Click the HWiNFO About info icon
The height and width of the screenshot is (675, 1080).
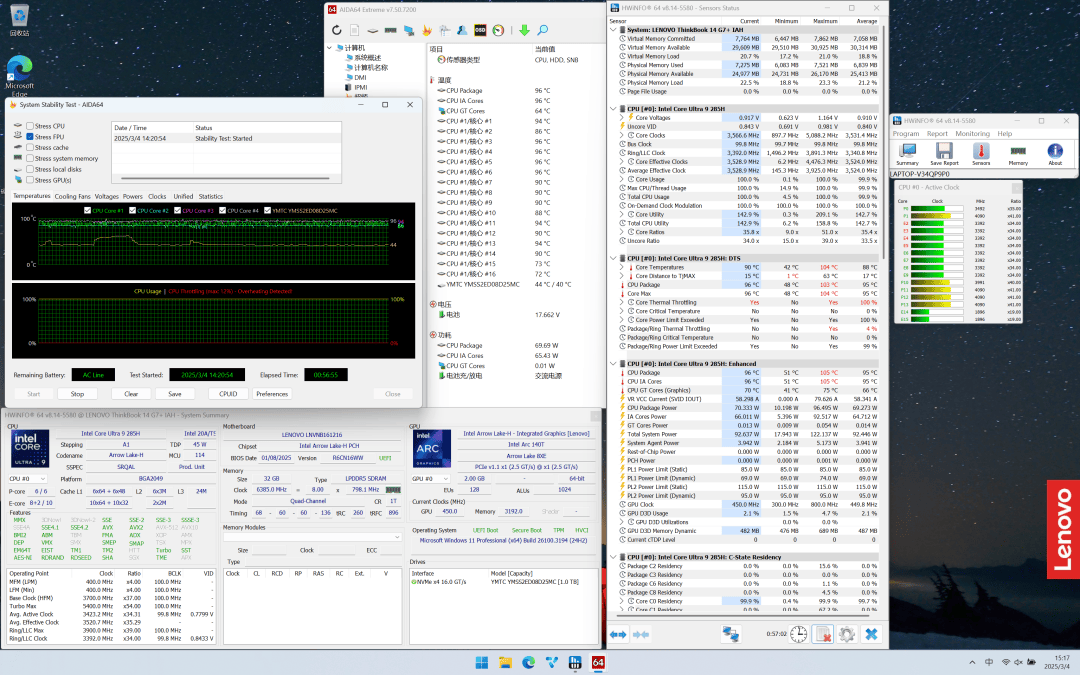pyautogui.click(x=1054, y=153)
